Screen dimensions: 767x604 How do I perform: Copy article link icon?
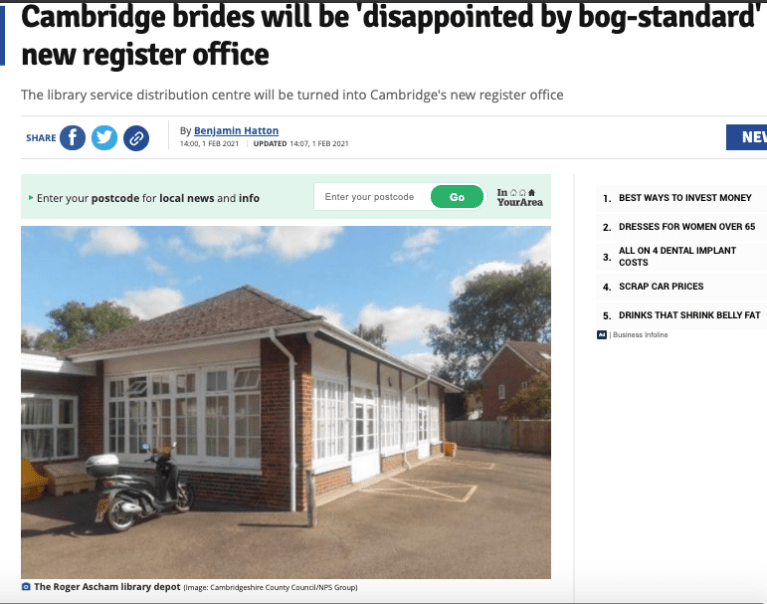point(136,138)
